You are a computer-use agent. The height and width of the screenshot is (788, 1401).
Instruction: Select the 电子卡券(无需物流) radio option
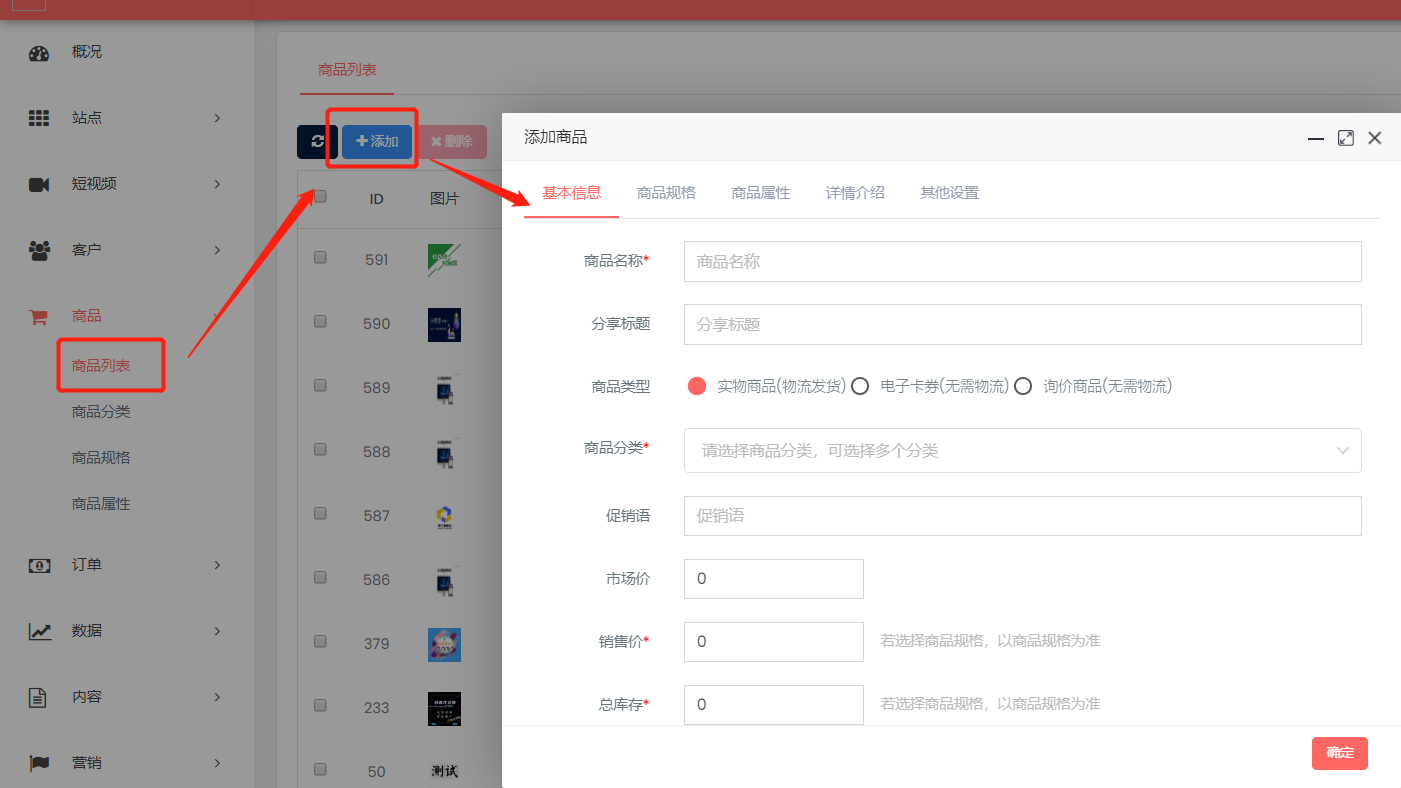860,386
